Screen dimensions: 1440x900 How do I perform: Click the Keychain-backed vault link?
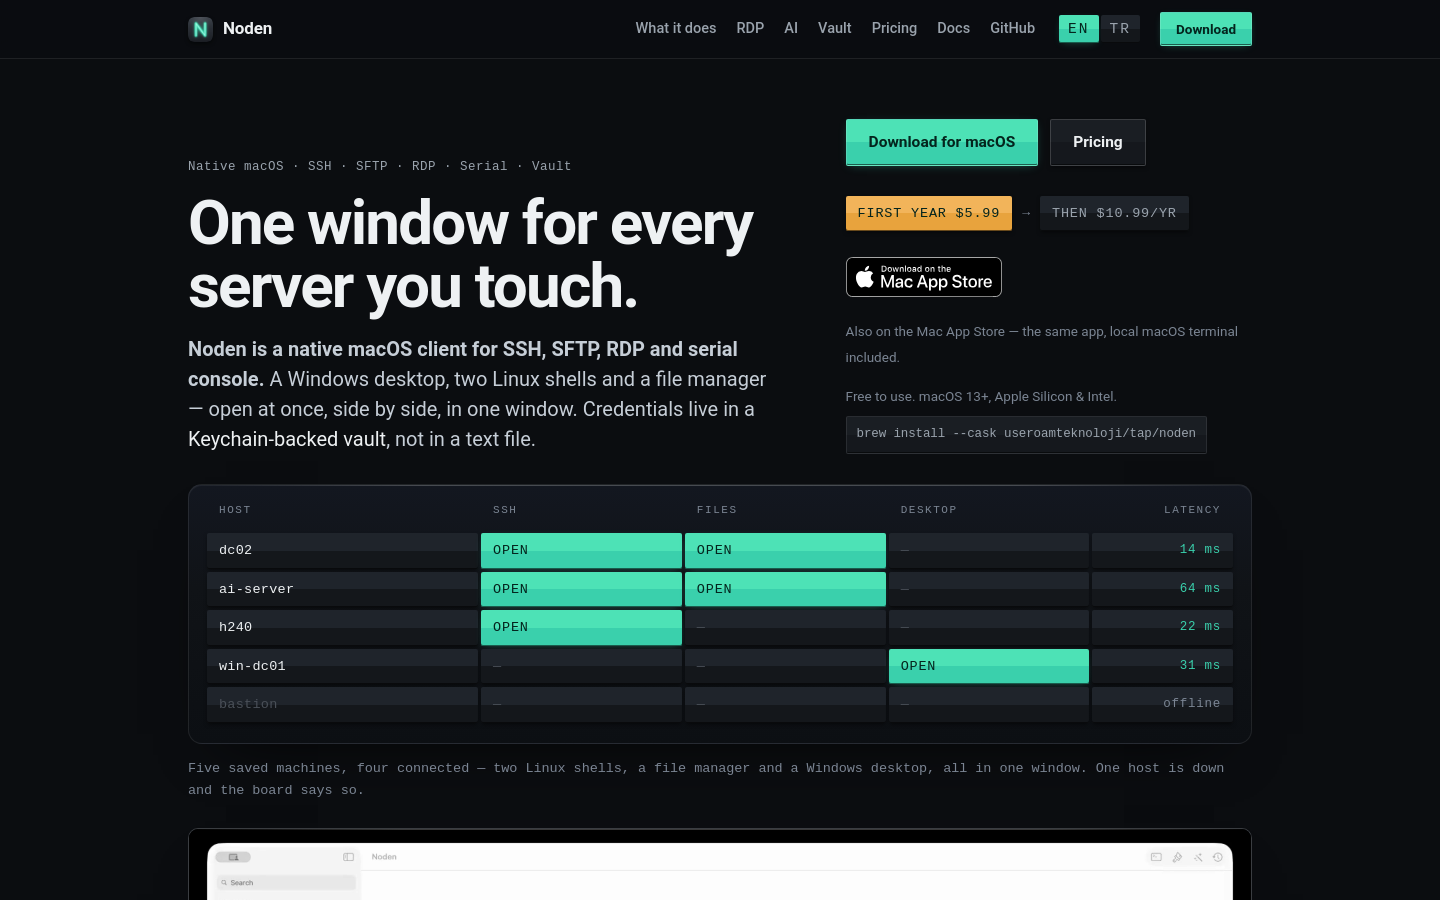click(x=287, y=439)
